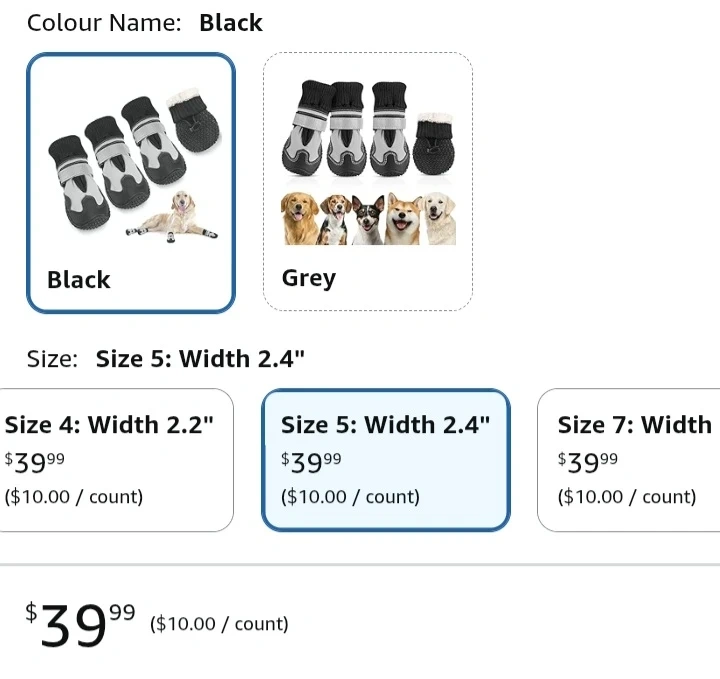Click the row of five dogs picture
Screen dimensions: 720x679
[368, 218]
